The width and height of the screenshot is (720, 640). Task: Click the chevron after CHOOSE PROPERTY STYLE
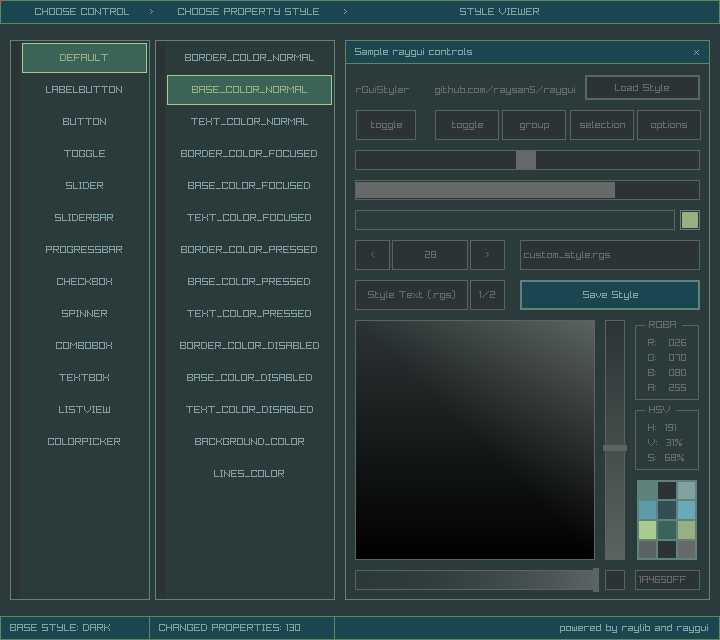(345, 12)
